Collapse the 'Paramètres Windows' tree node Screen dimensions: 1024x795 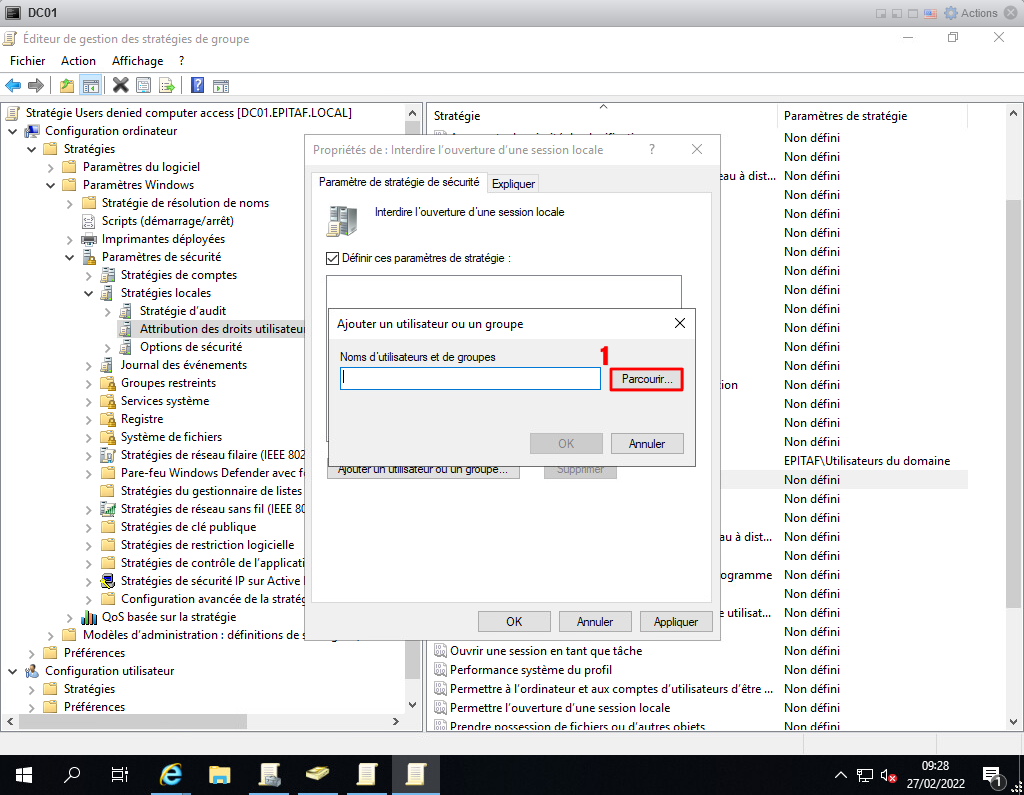pos(51,185)
